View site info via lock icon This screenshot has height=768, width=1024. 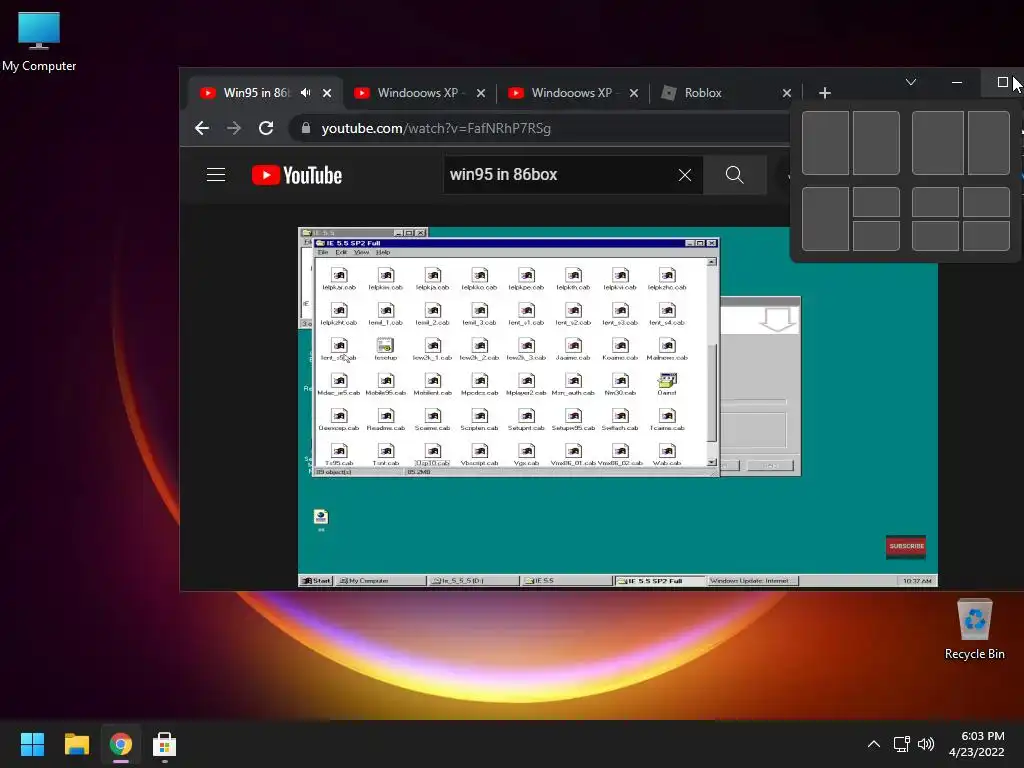pyautogui.click(x=306, y=128)
